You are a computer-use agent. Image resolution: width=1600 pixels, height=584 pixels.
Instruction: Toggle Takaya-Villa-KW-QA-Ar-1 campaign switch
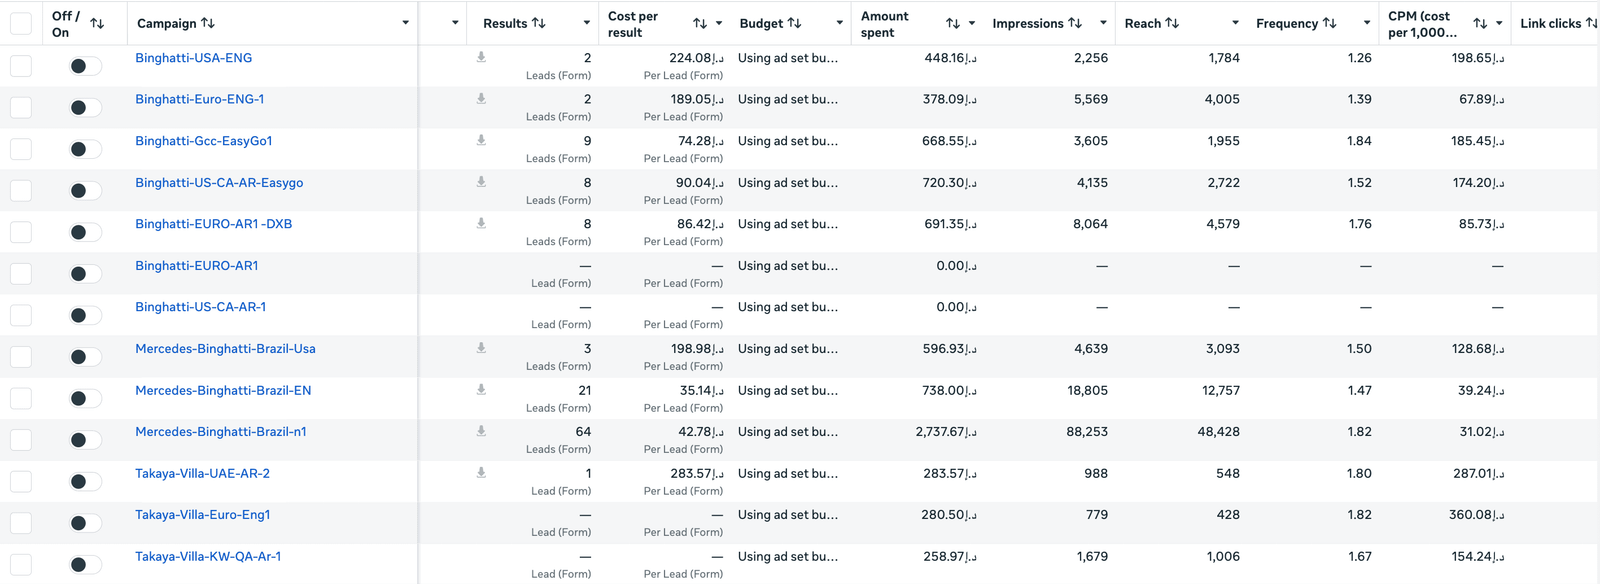pos(85,565)
